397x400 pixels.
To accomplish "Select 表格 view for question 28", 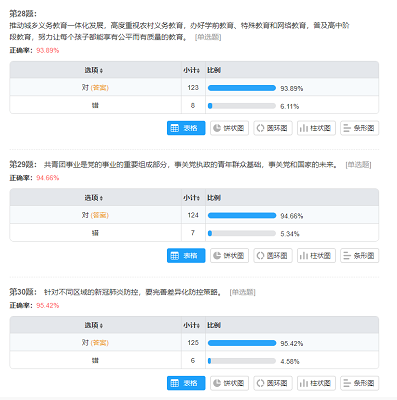I will tap(186, 128).
